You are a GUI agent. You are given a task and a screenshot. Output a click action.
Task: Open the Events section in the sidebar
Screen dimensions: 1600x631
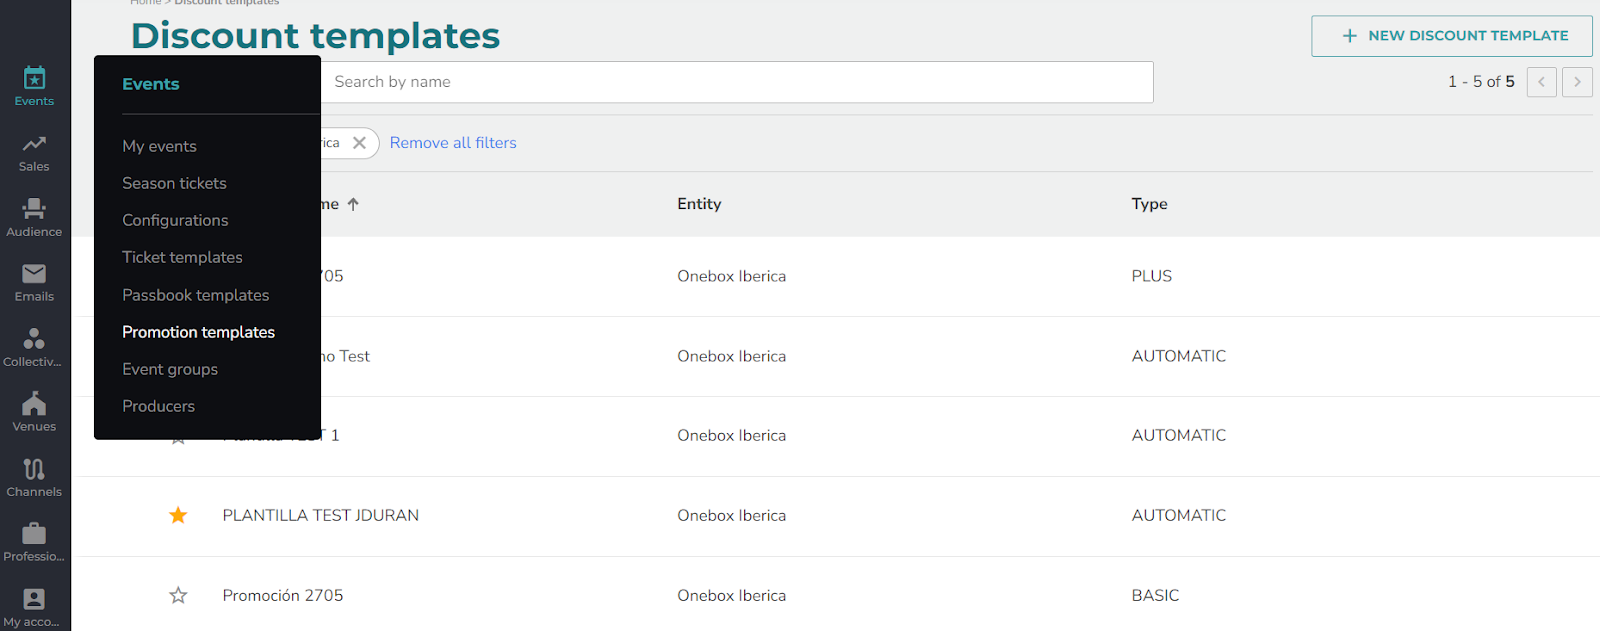(34, 86)
